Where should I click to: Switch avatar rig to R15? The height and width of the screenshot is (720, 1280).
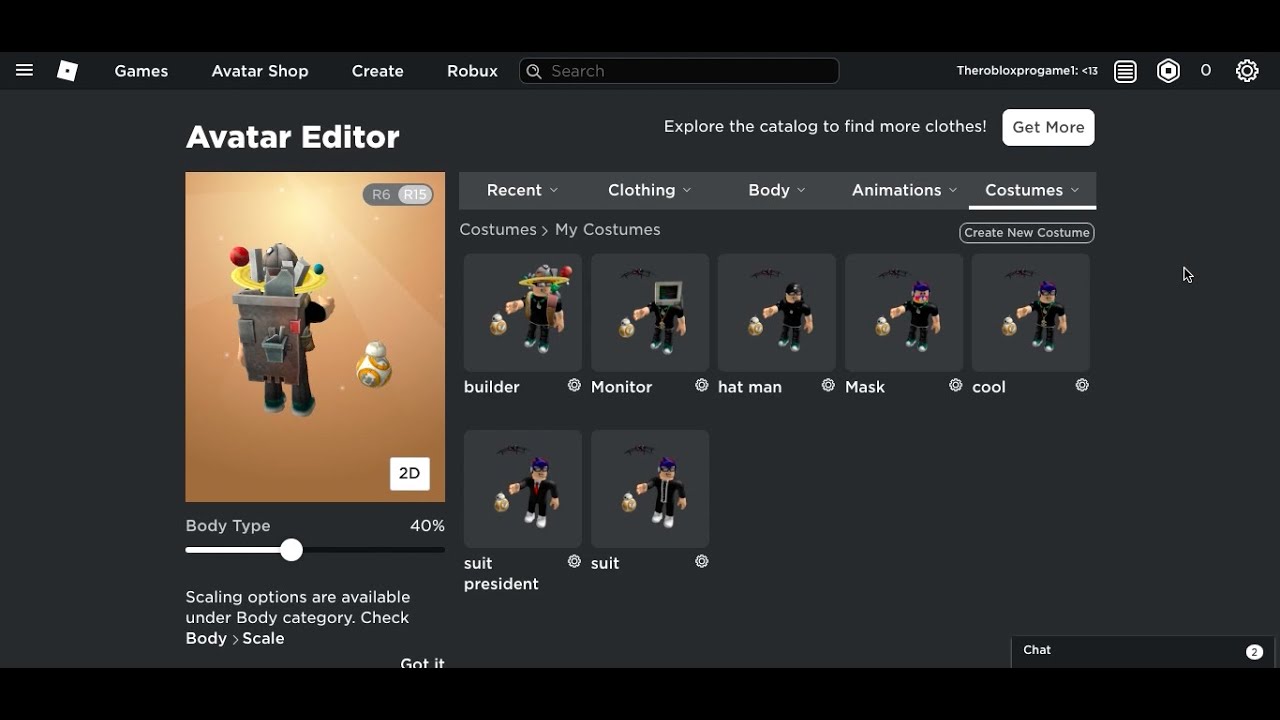click(415, 195)
